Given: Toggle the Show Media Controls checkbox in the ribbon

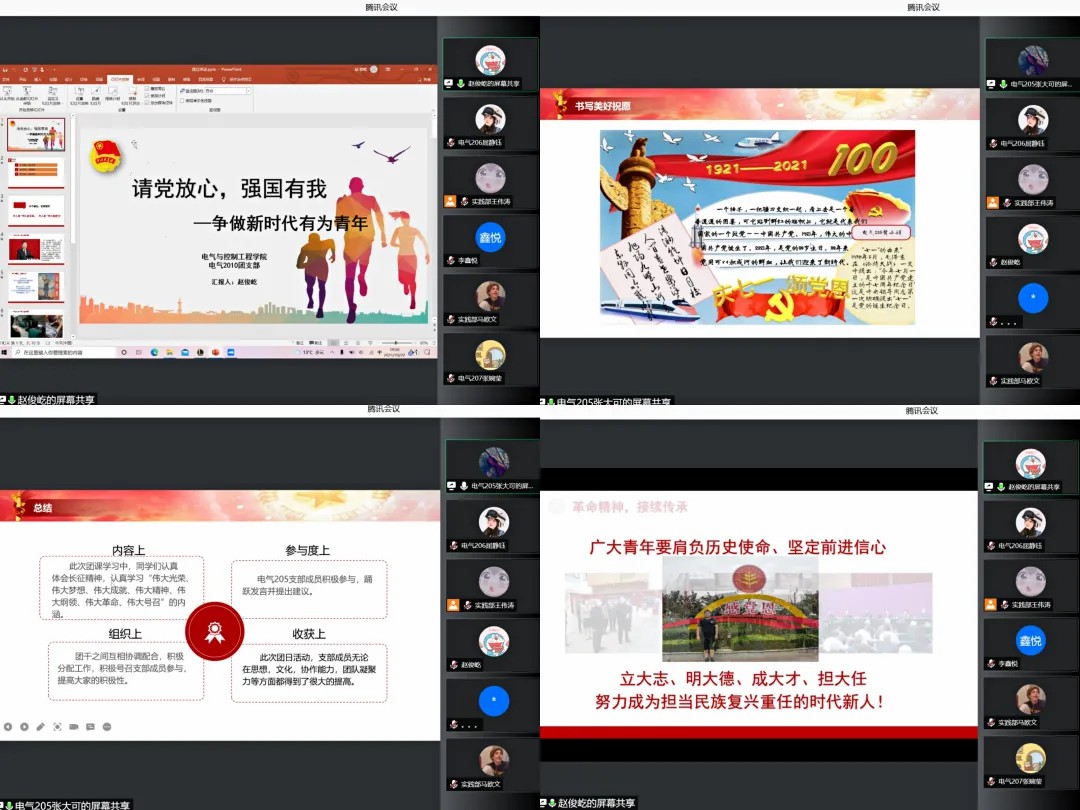Looking at the screenshot, I should coord(147,103).
